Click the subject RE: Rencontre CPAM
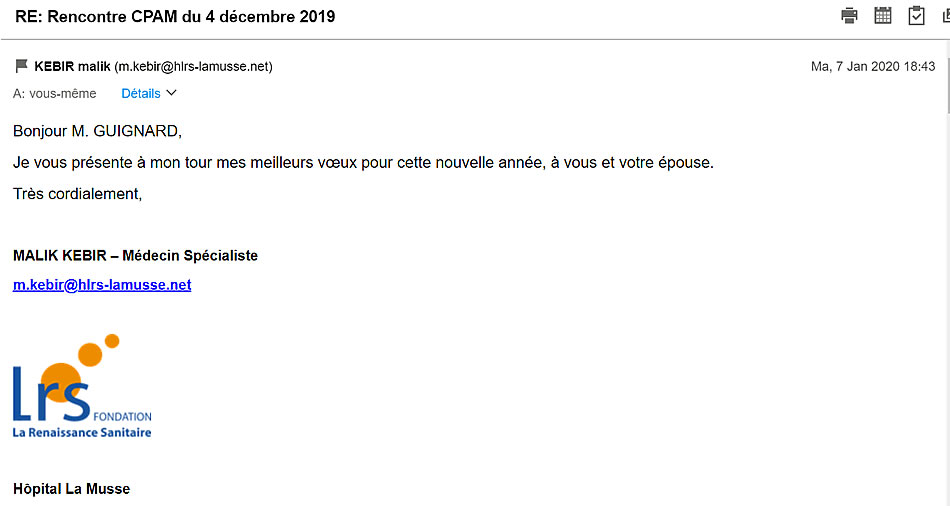Screen dimensions: 950x506 [x=175, y=16]
